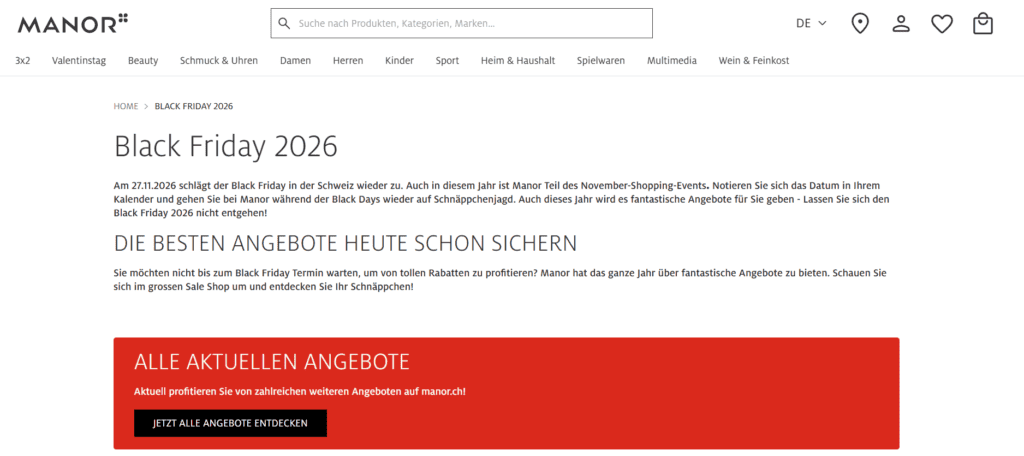Open the Beauty category

click(x=143, y=61)
